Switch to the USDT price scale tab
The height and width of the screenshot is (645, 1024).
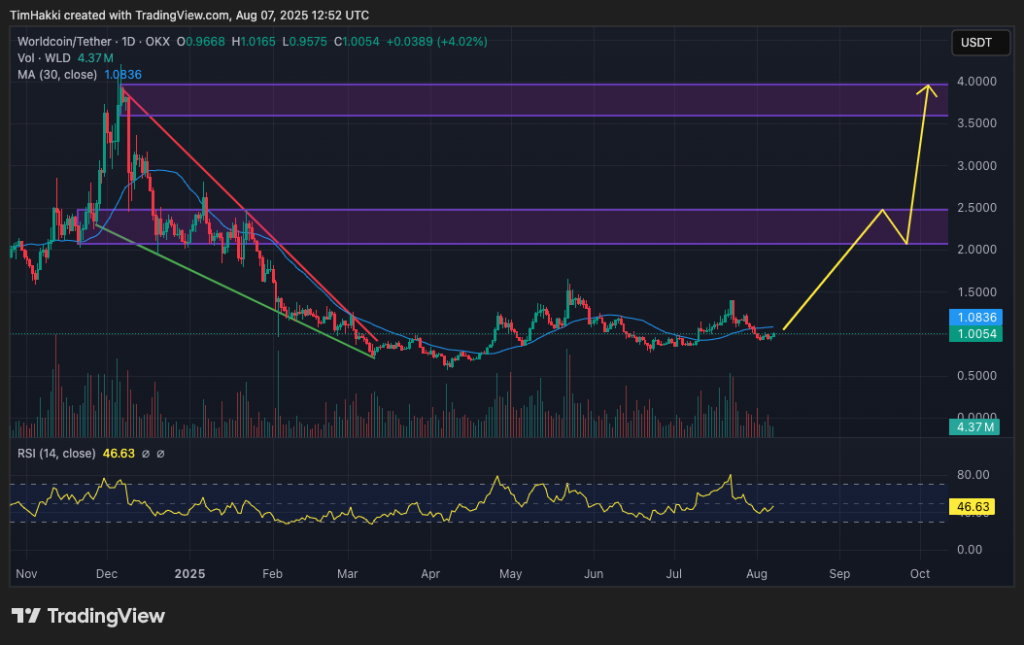click(x=980, y=42)
